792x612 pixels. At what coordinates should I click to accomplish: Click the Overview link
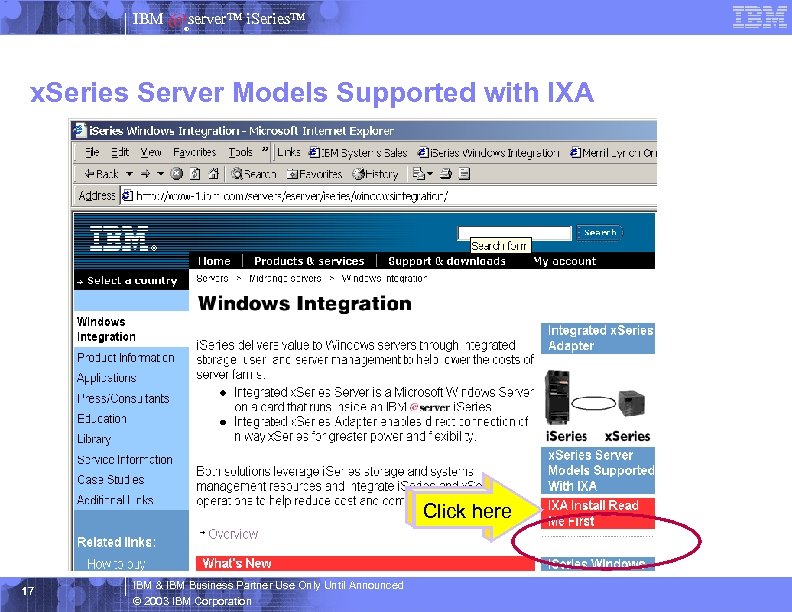[233, 534]
